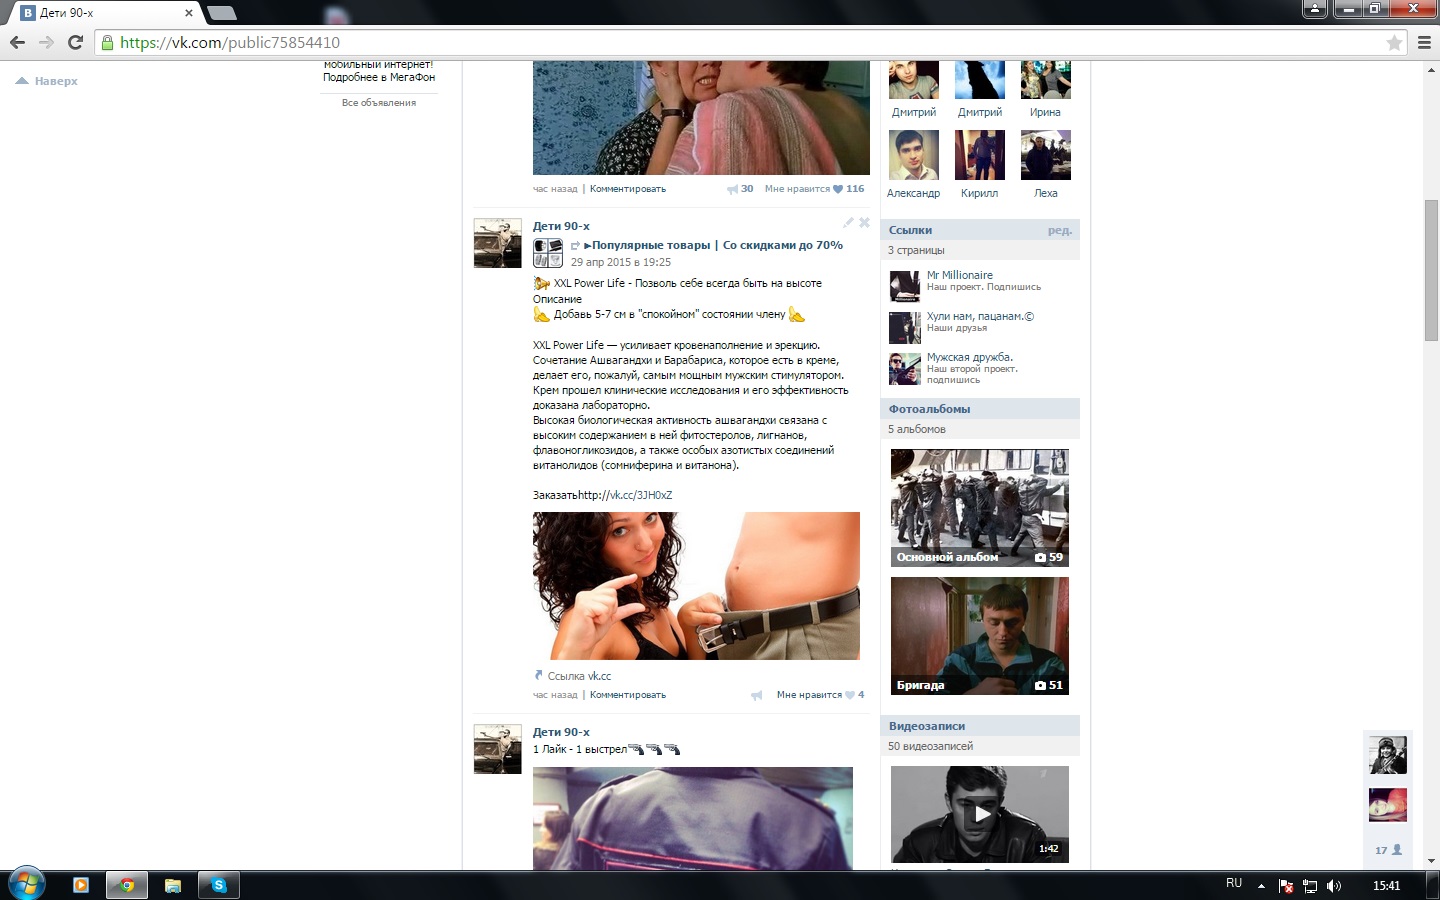Bookmark this page with the star

click(1394, 42)
